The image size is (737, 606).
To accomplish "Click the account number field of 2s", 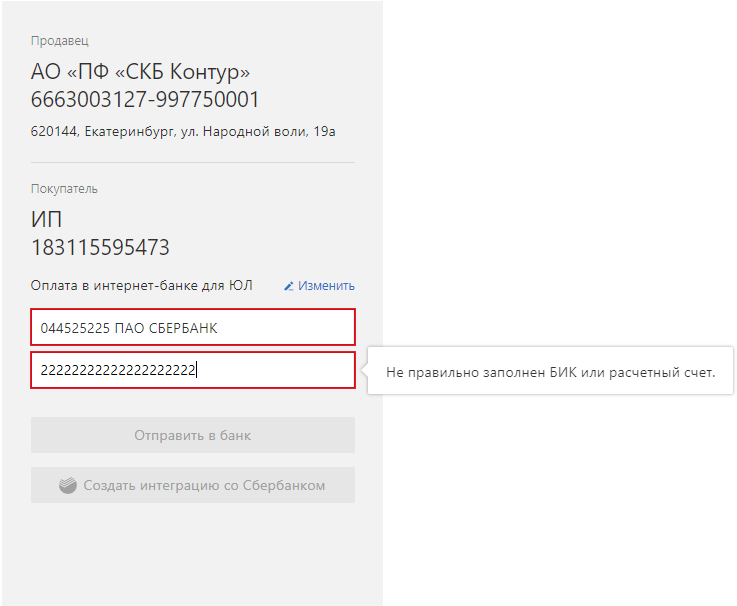I will click(x=193, y=370).
